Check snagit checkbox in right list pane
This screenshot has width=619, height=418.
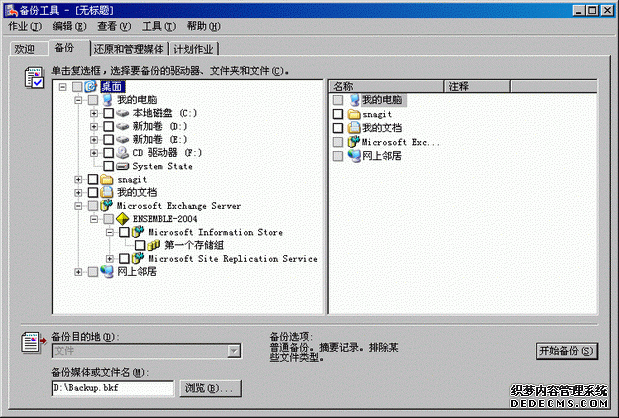pos(338,114)
